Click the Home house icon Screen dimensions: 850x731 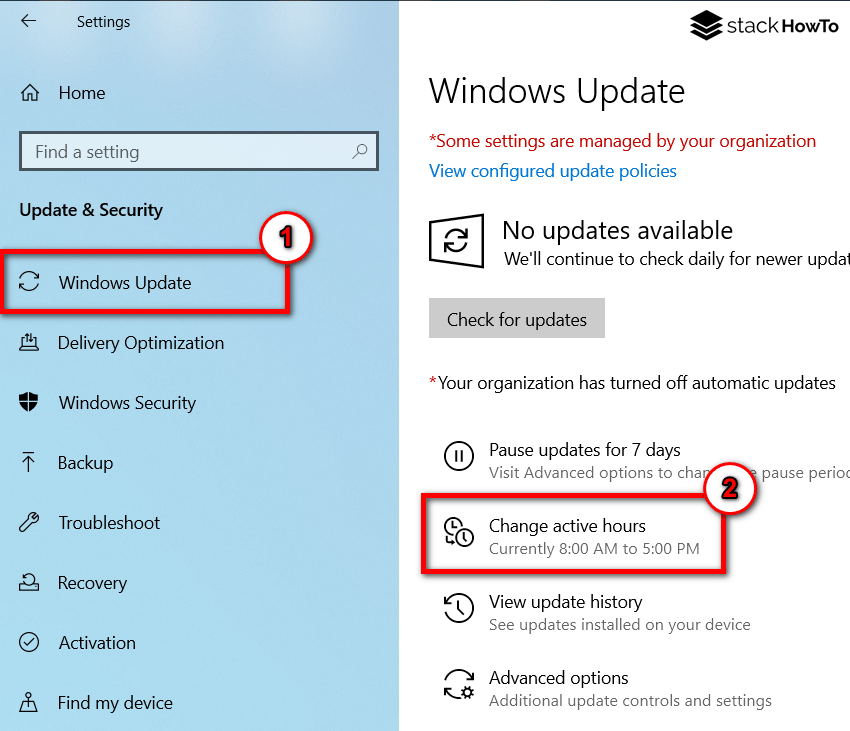tap(31, 92)
